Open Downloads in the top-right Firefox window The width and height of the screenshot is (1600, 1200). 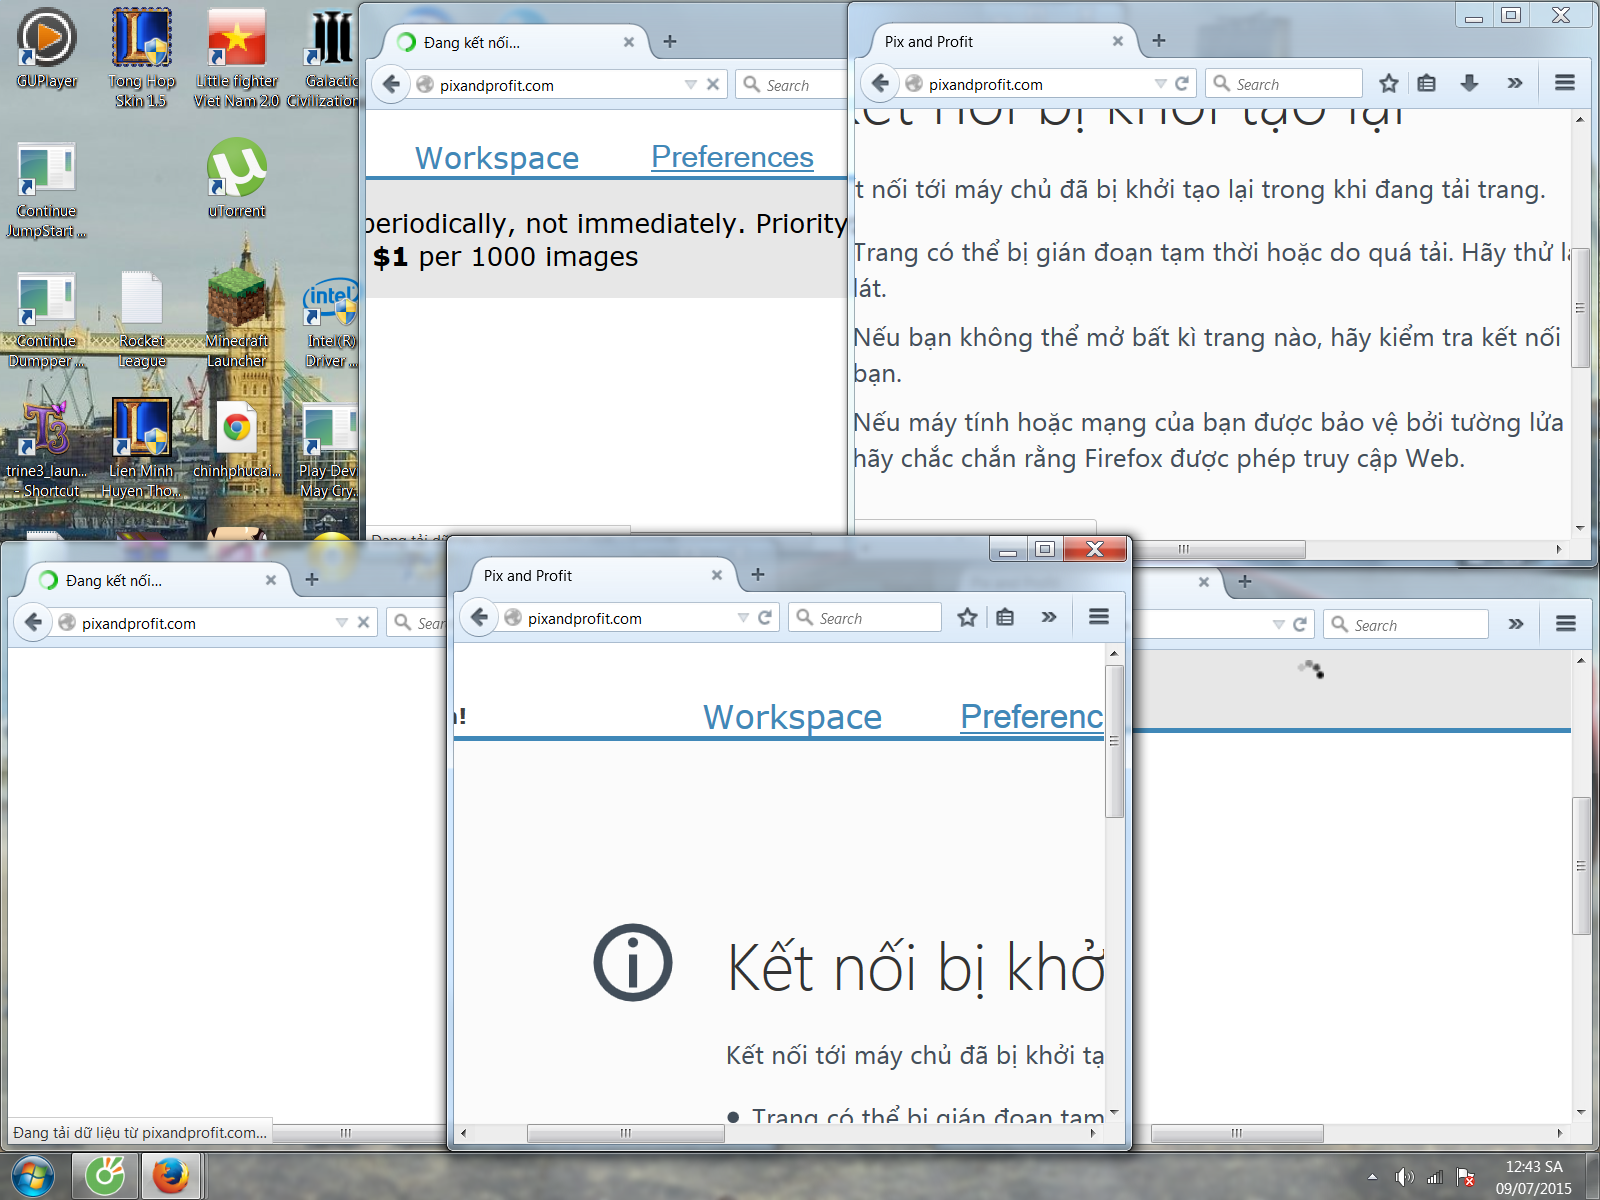[1469, 83]
